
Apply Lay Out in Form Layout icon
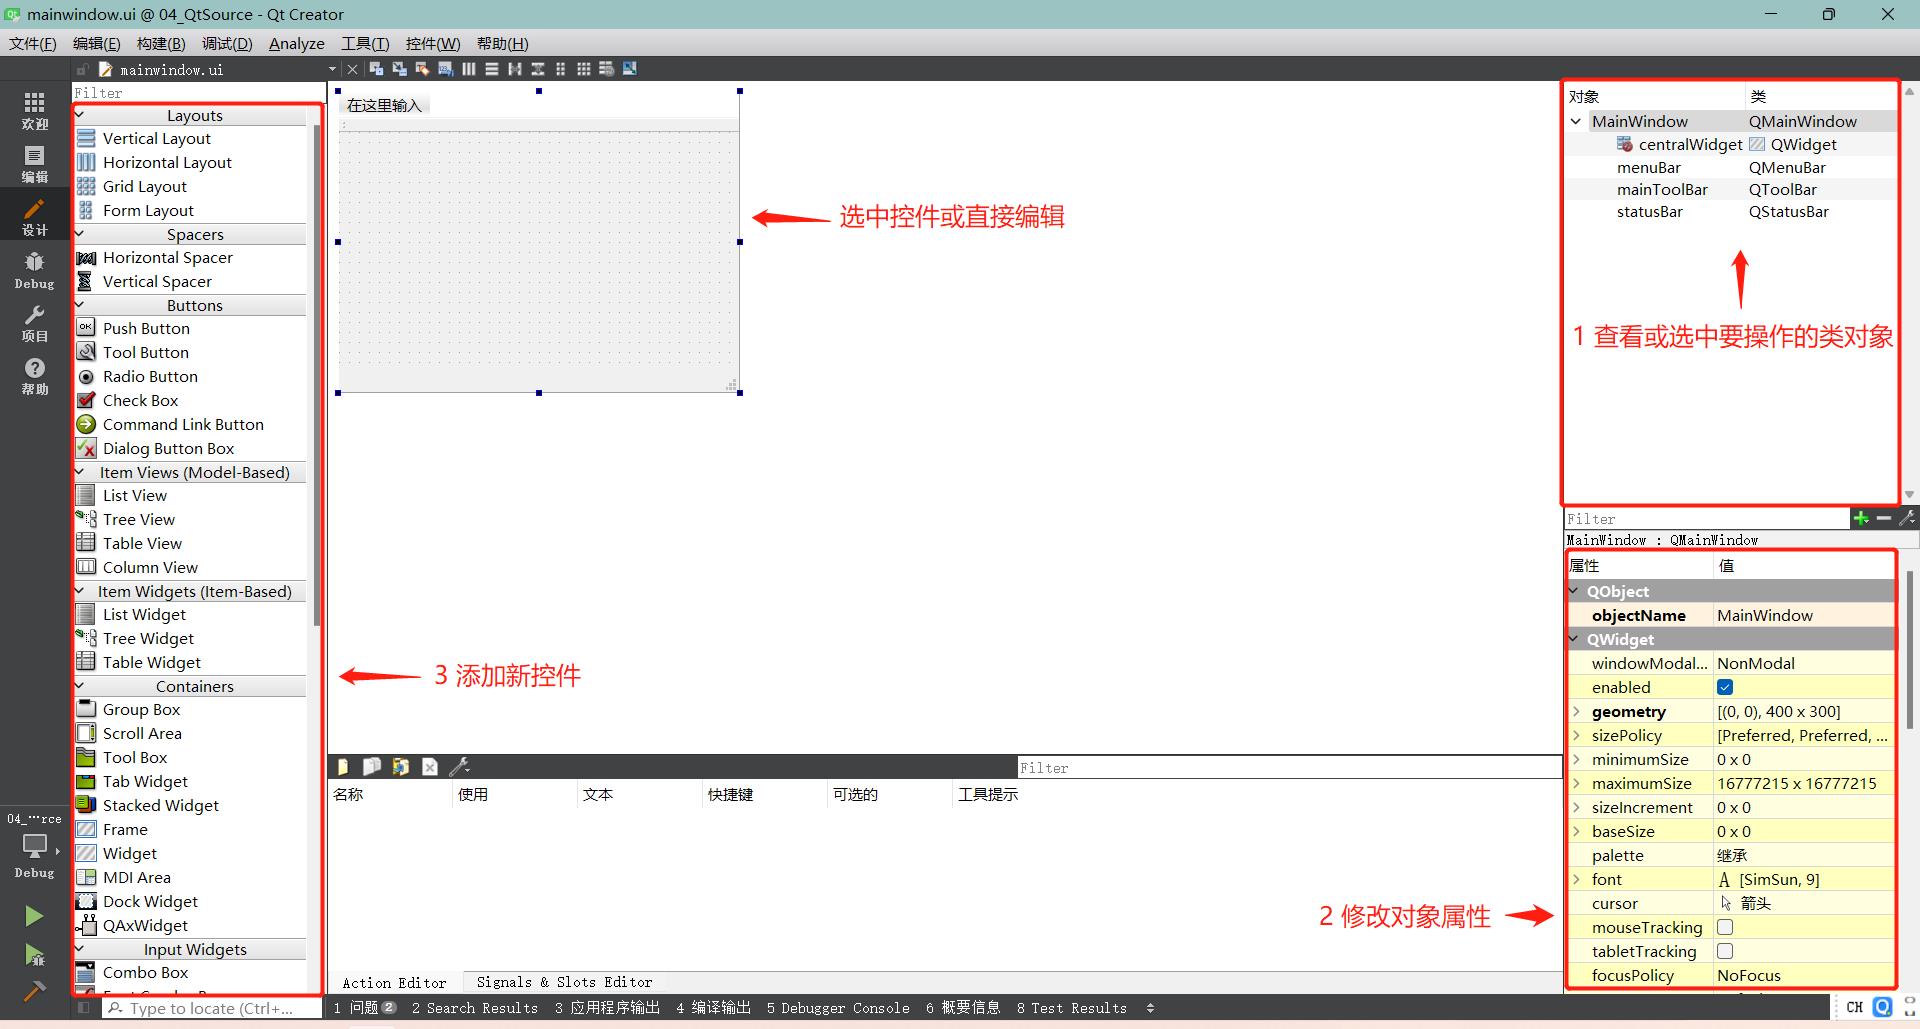coord(560,69)
